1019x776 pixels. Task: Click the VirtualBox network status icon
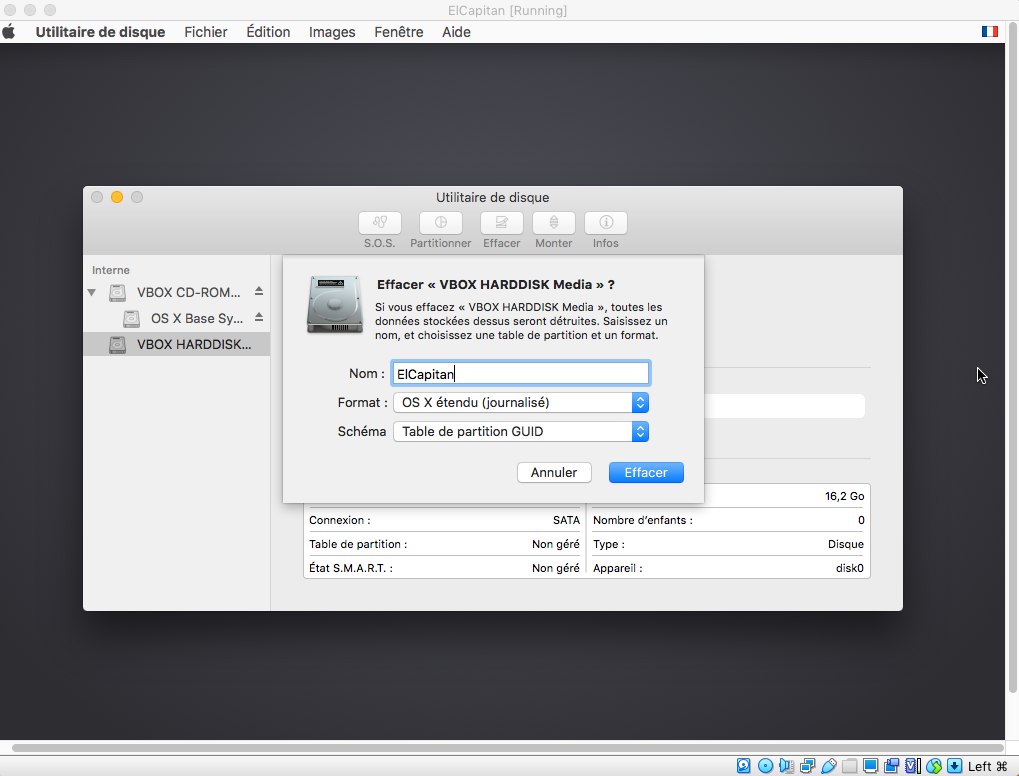[808, 766]
